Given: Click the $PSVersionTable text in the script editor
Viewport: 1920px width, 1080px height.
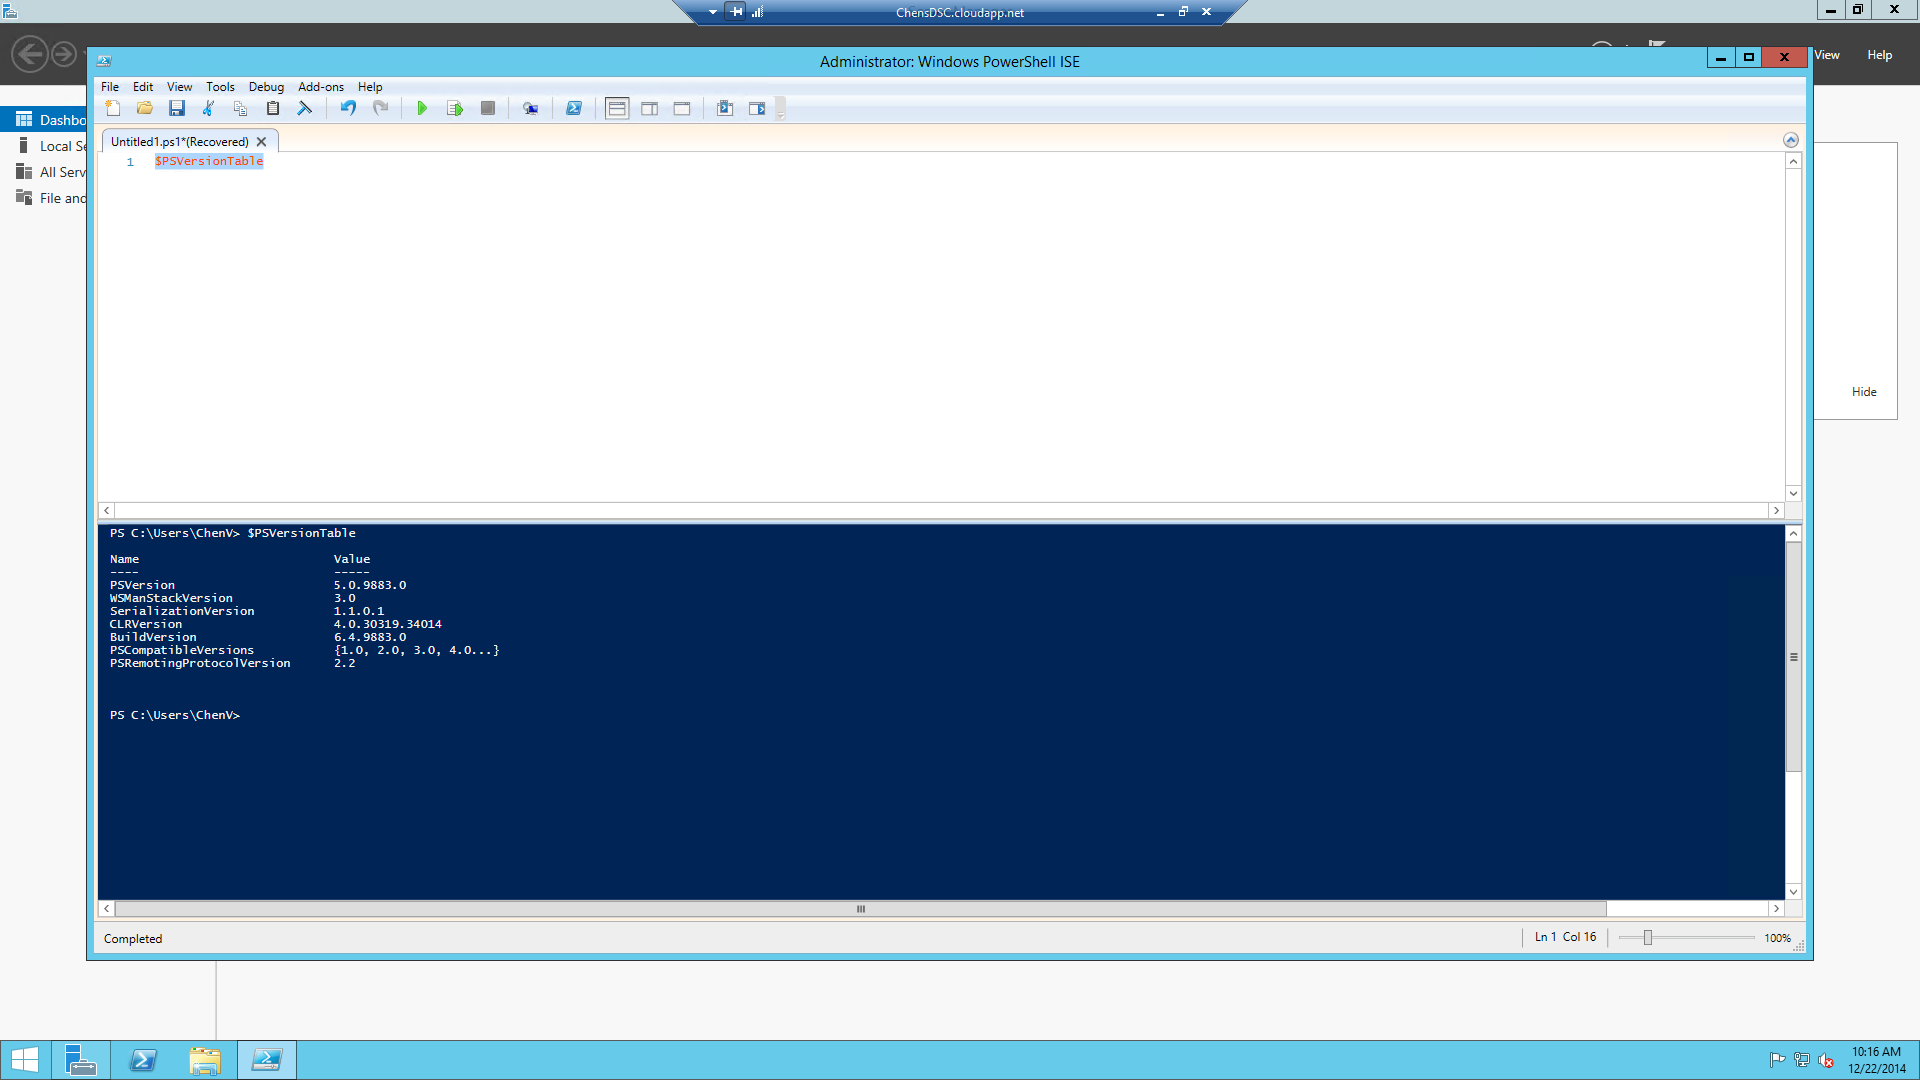Looking at the screenshot, I should pos(209,161).
